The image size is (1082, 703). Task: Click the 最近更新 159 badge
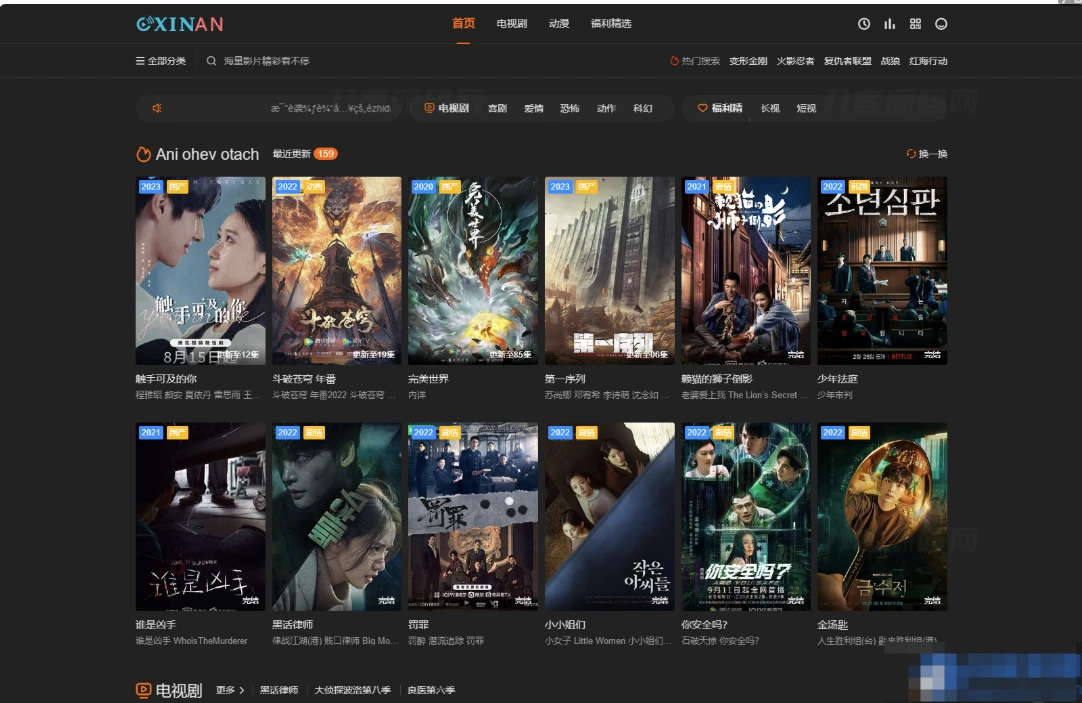coord(305,154)
